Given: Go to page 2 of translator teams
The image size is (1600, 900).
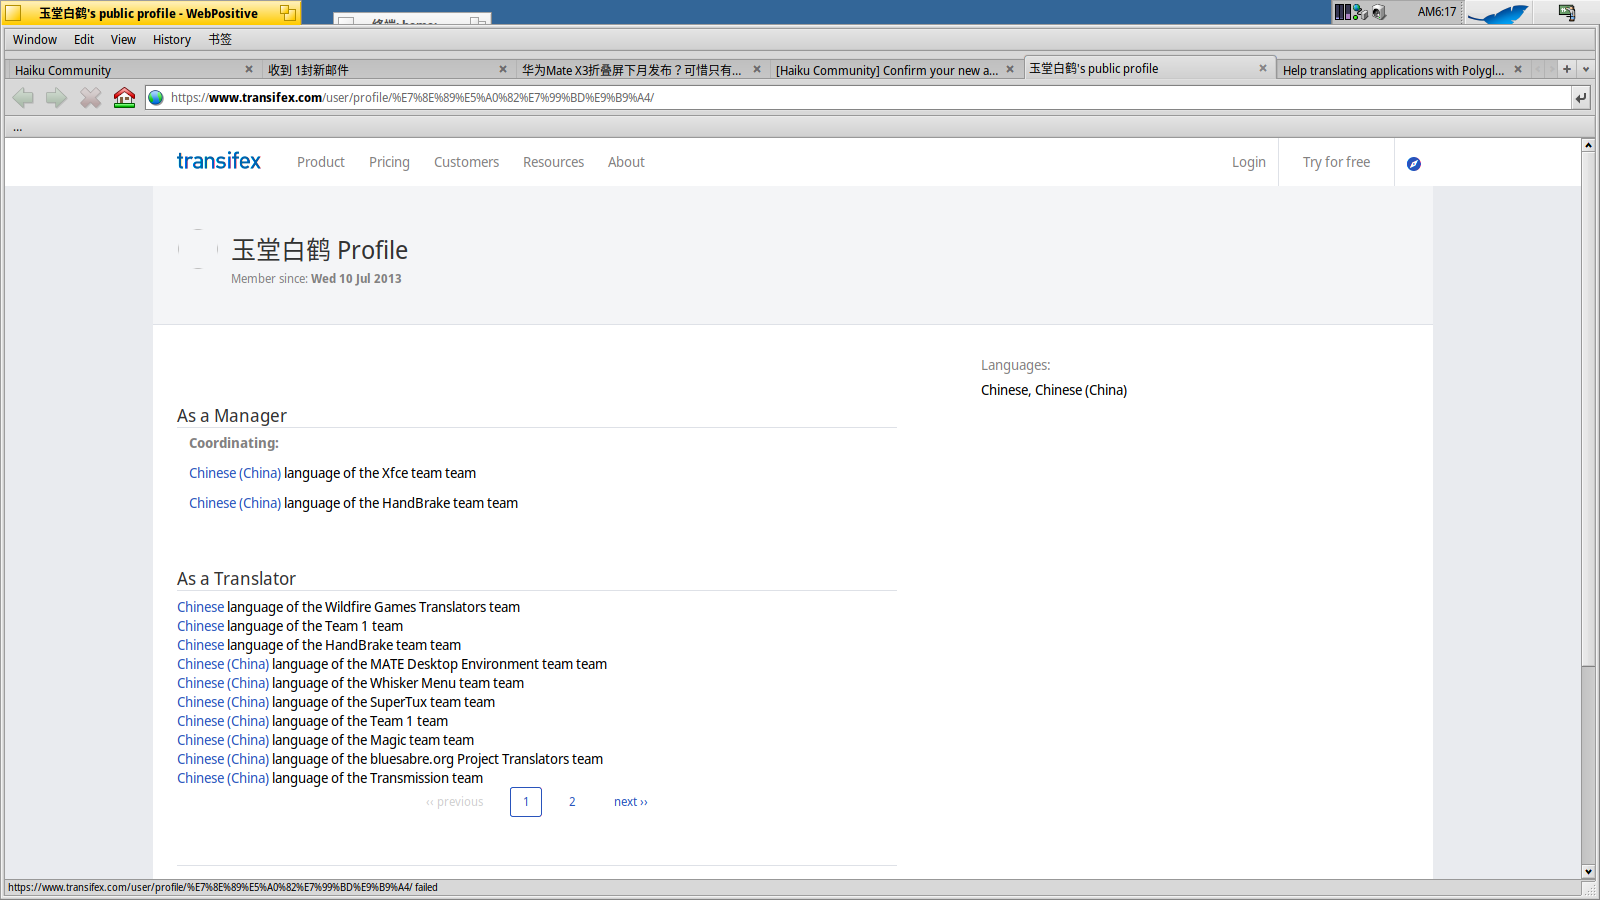Looking at the screenshot, I should point(572,802).
